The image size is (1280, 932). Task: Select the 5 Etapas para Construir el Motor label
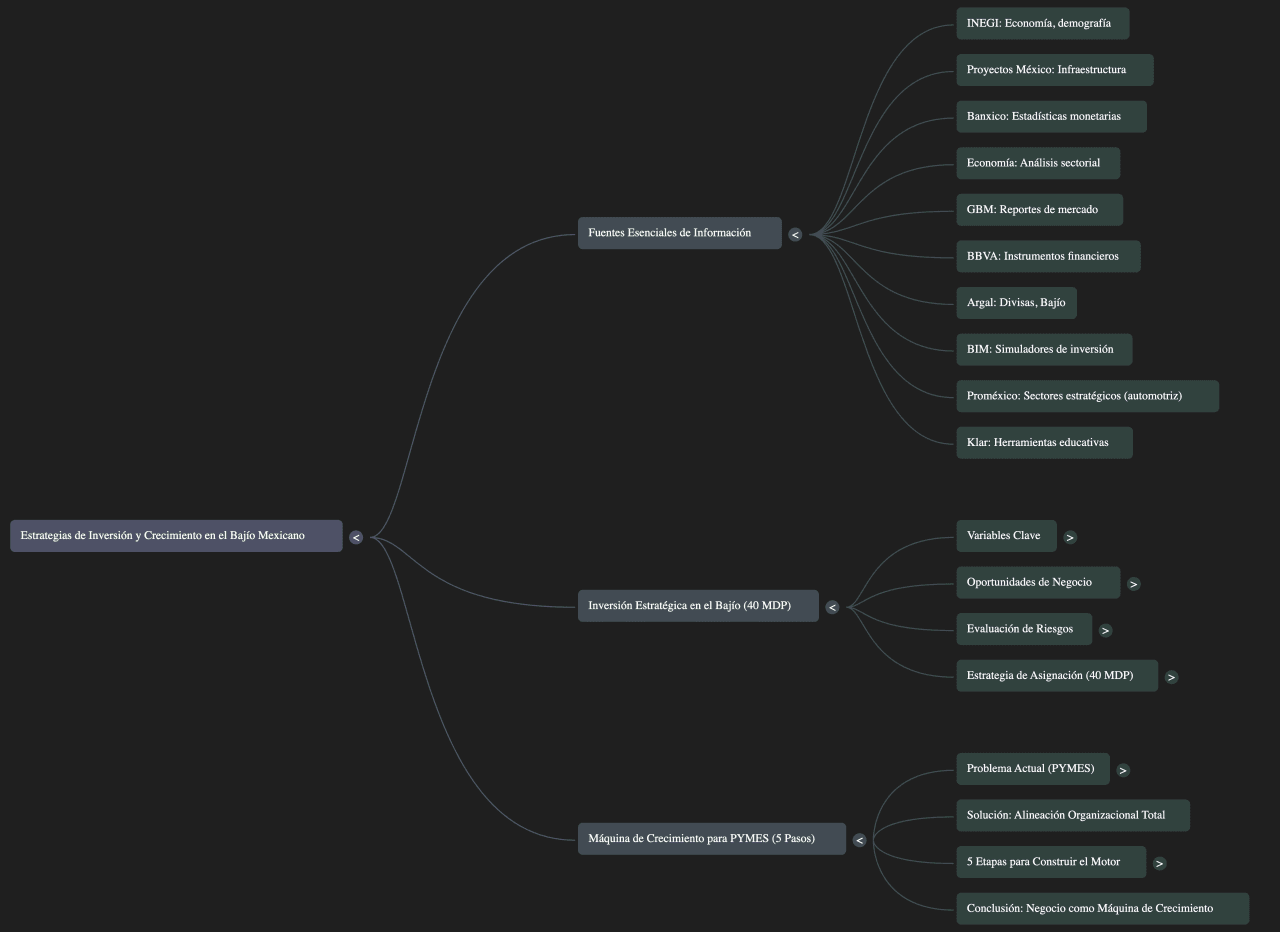click(x=1051, y=862)
